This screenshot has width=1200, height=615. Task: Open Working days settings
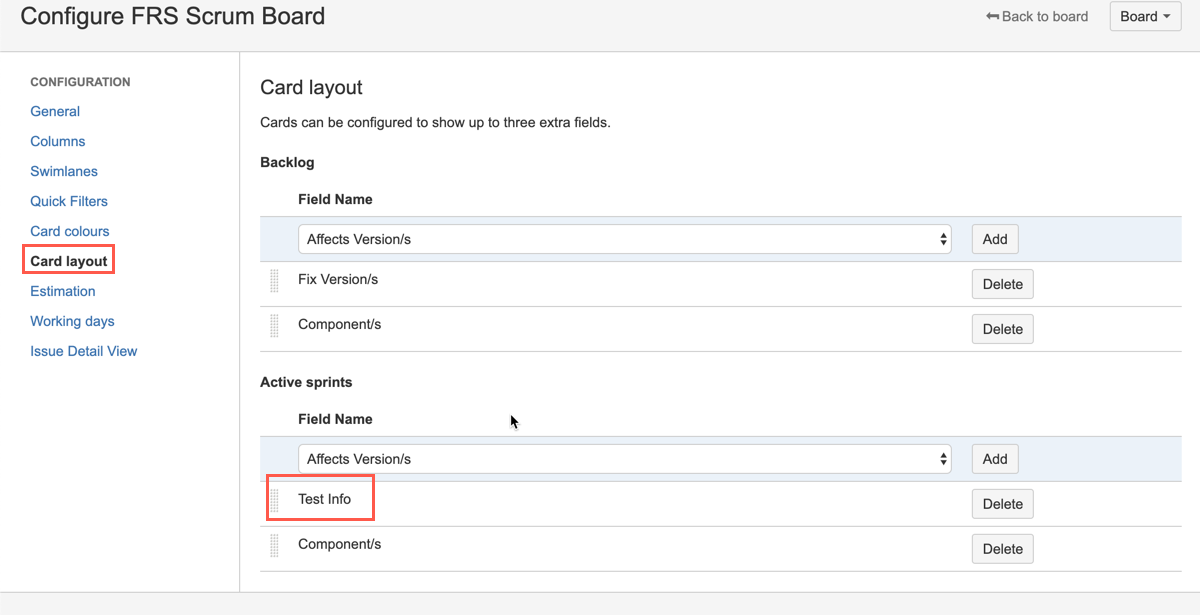[x=72, y=321]
